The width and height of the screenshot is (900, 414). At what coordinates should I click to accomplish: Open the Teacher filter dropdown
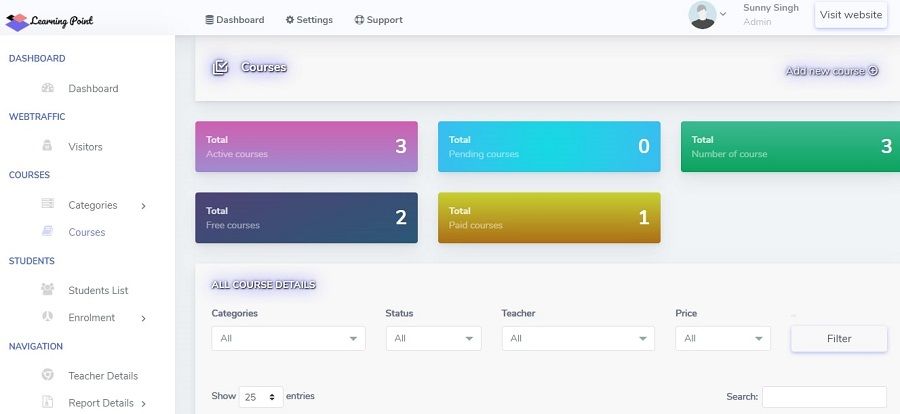[579, 338]
